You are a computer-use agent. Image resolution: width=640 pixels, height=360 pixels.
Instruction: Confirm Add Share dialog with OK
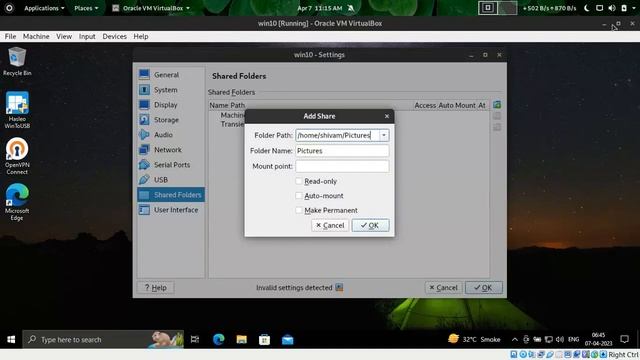370,225
